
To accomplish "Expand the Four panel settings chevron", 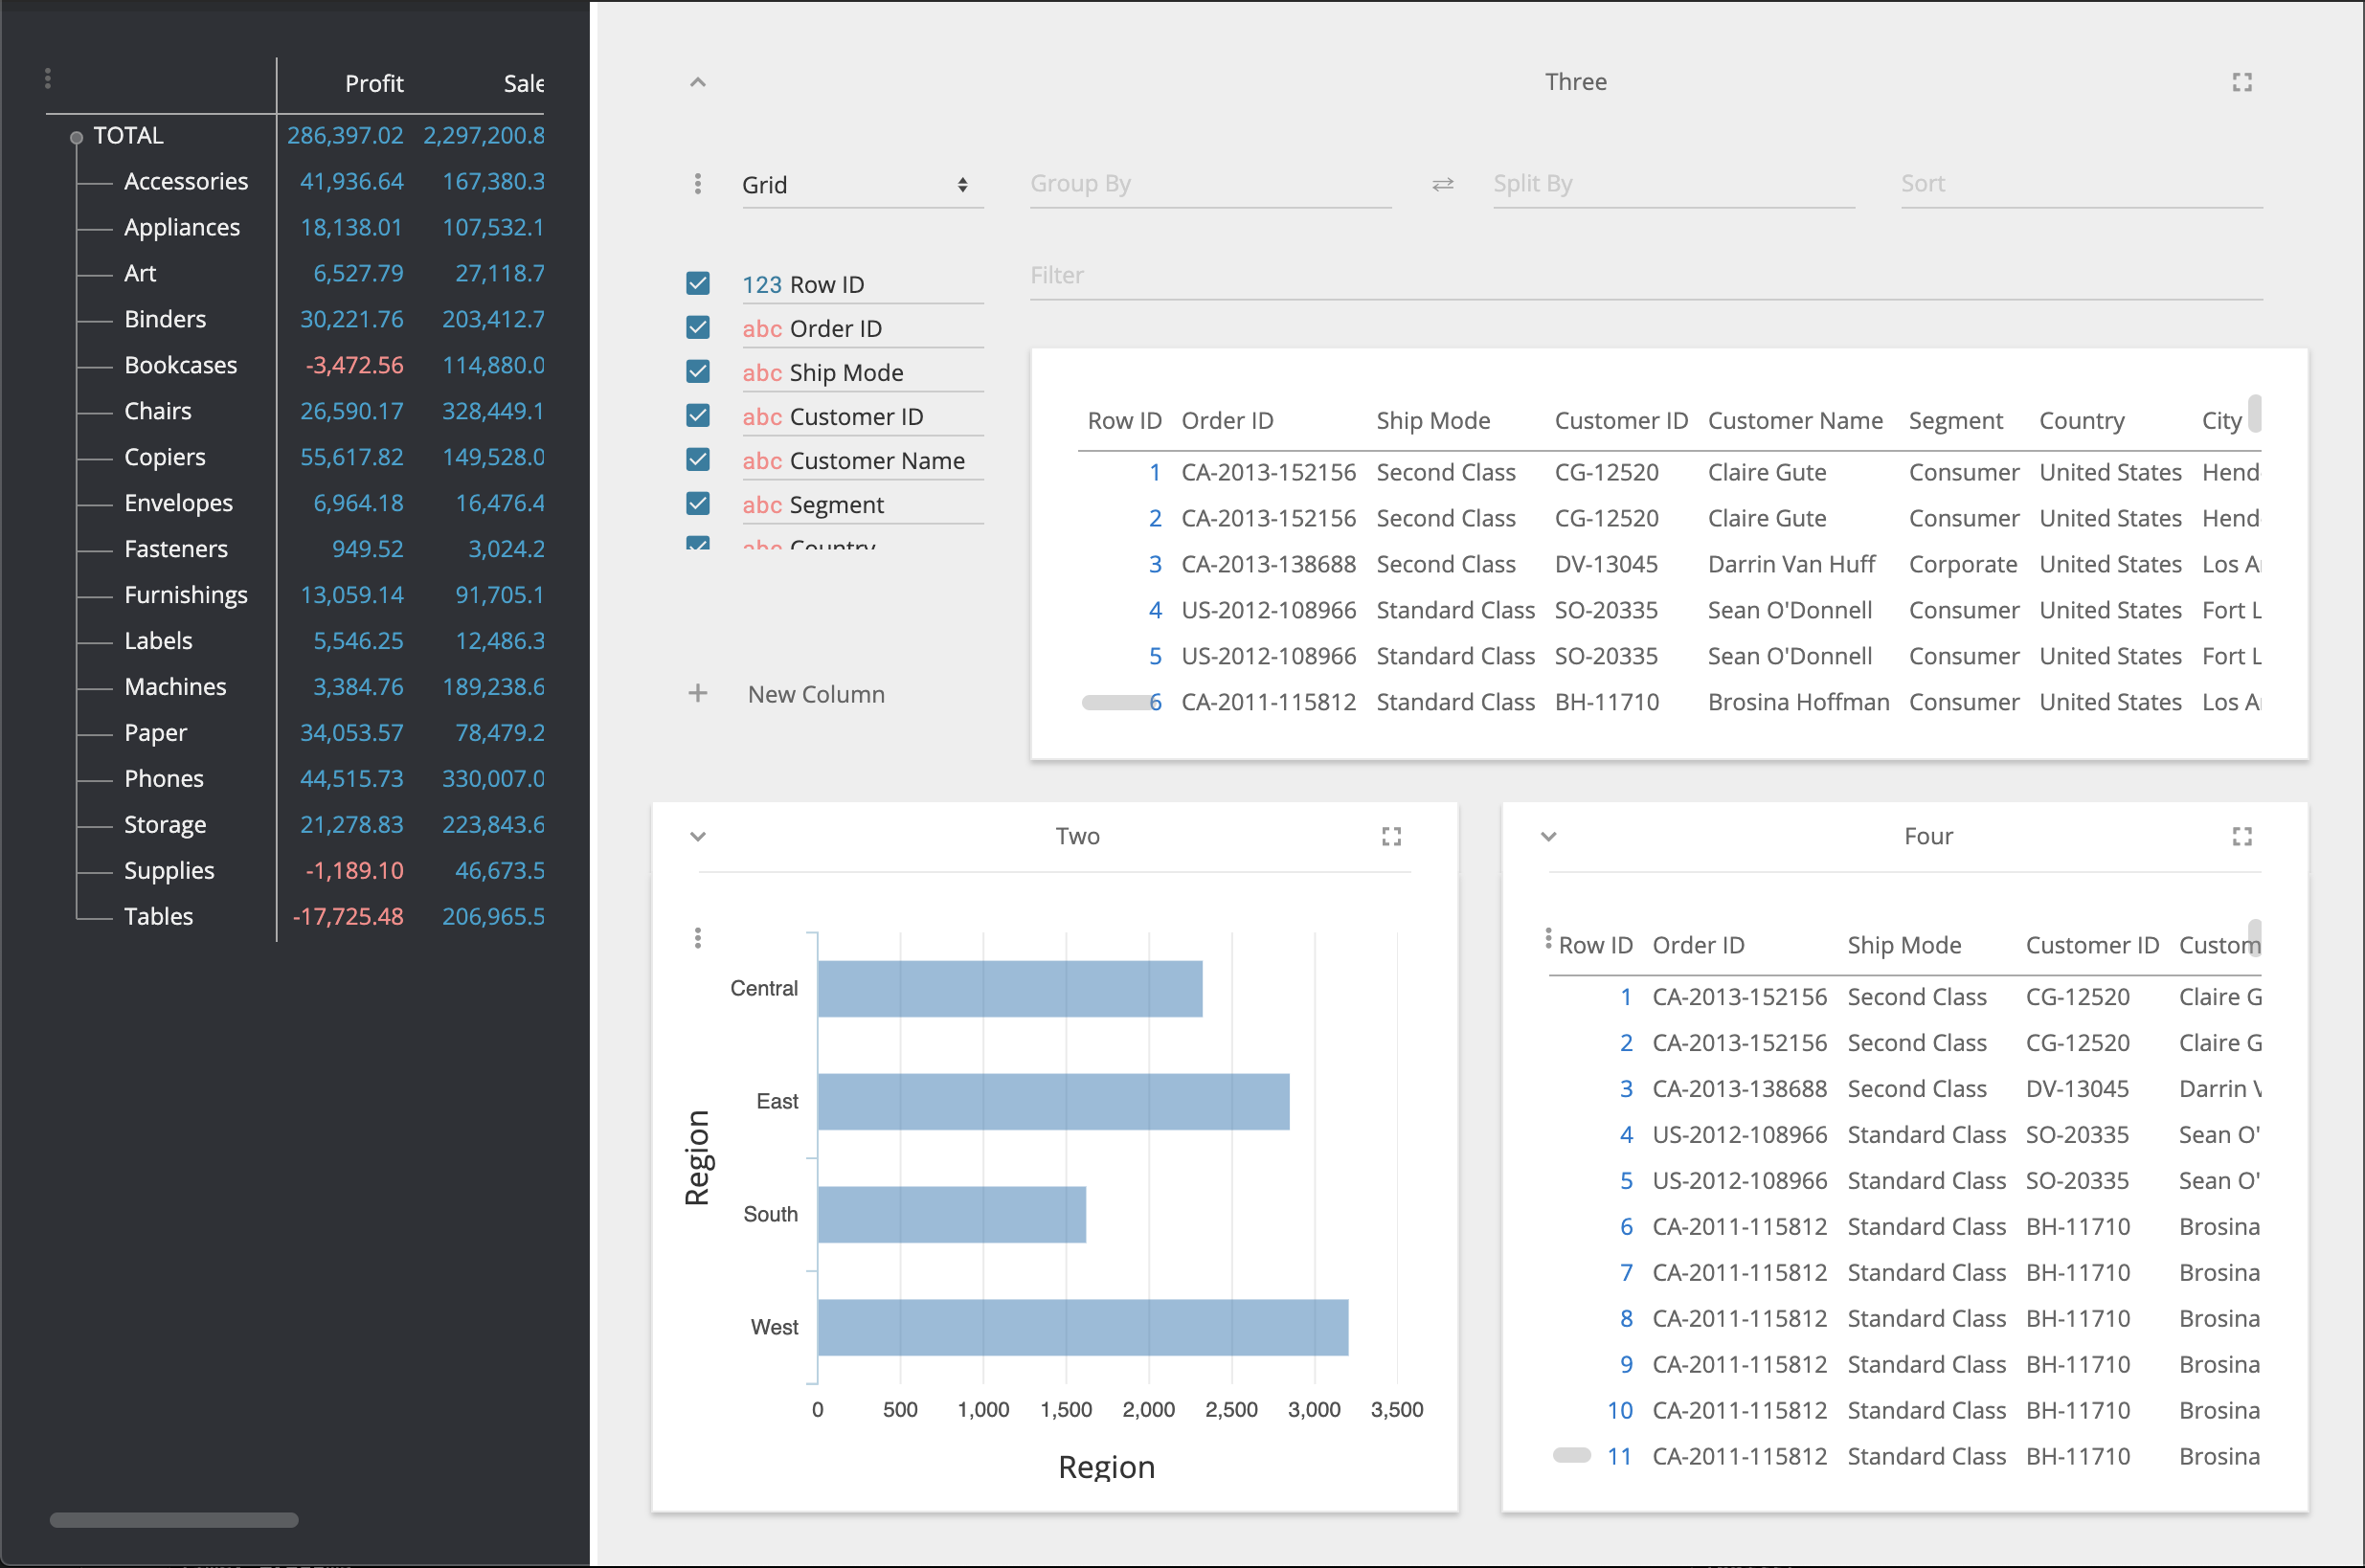I will click(x=1548, y=836).
